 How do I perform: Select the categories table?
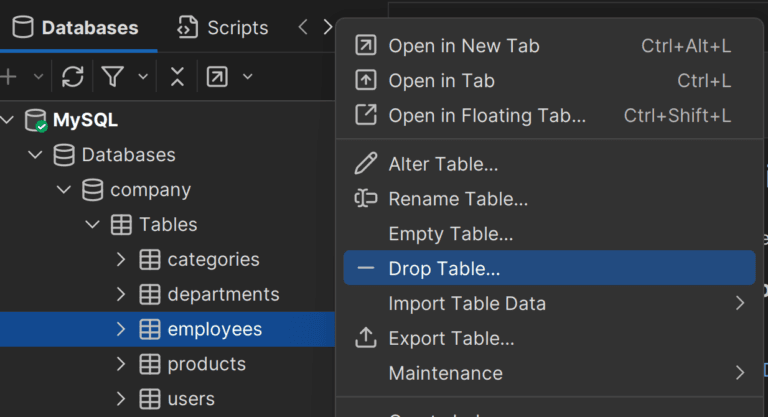pyautogui.click(x=214, y=259)
